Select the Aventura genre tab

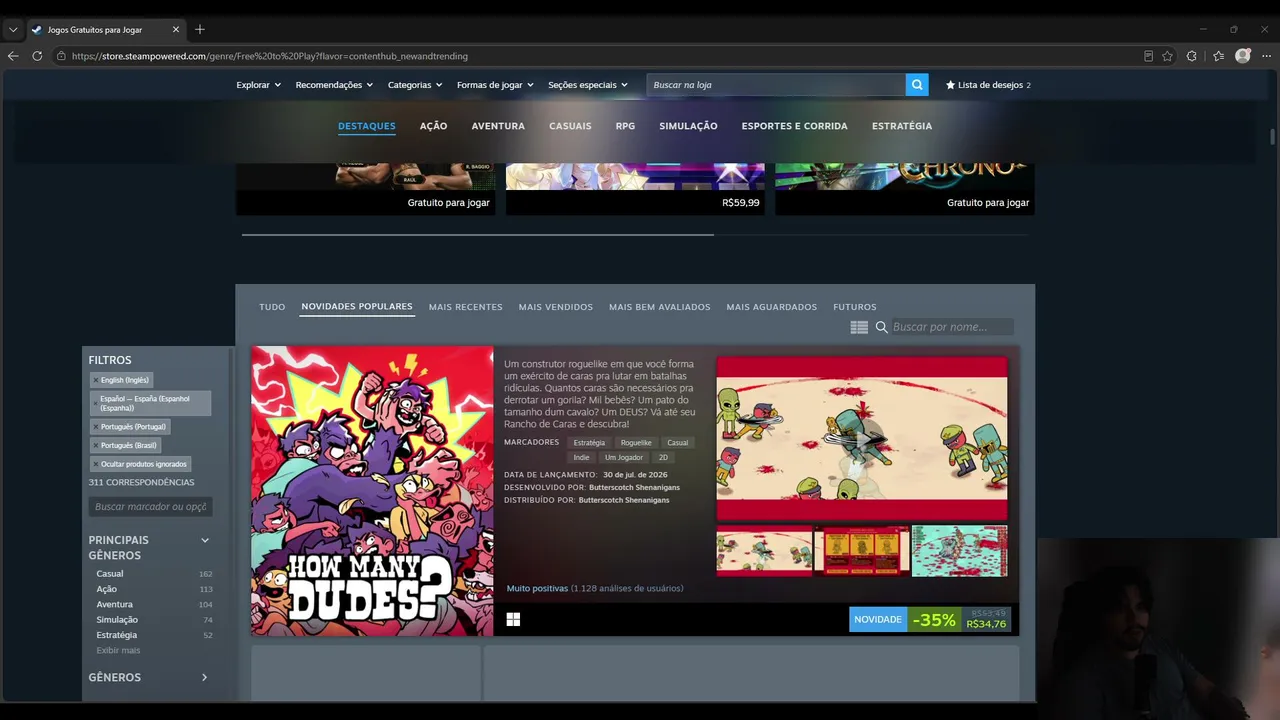tap(498, 126)
